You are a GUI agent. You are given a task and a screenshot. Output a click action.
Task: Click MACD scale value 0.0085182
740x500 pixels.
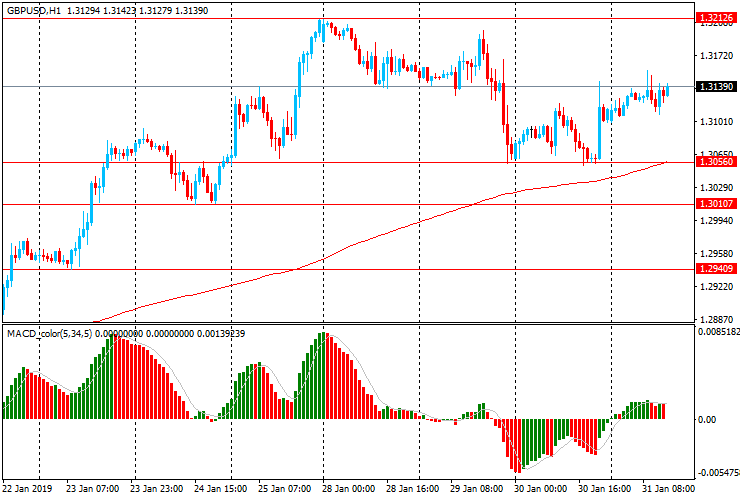click(718, 331)
